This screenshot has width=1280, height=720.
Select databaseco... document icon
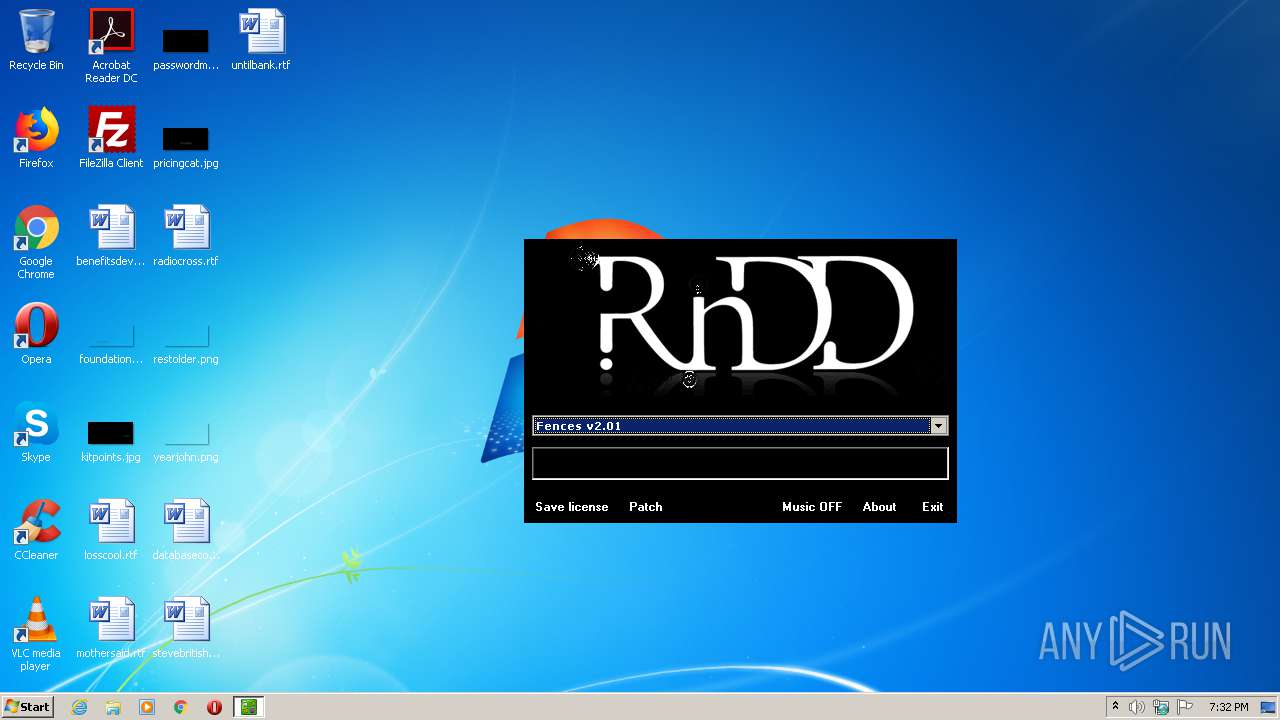click(x=186, y=530)
